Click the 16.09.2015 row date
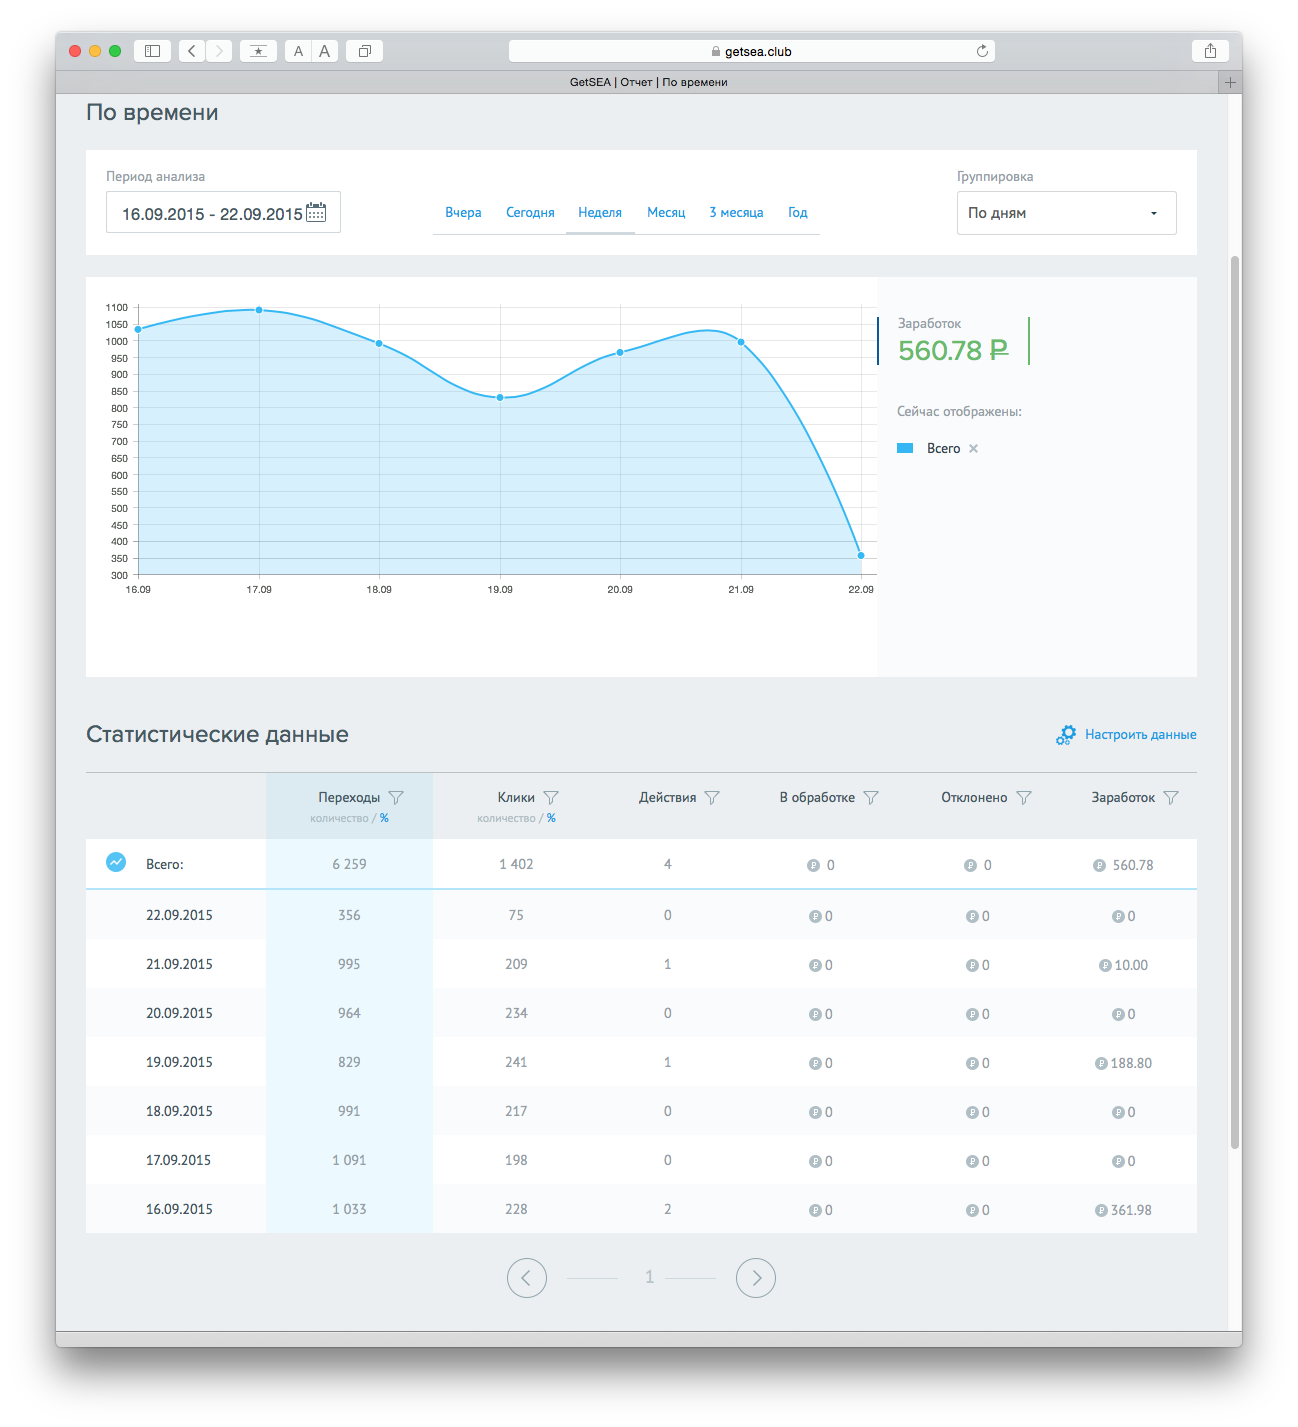The width and height of the screenshot is (1298, 1427). [x=179, y=1209]
